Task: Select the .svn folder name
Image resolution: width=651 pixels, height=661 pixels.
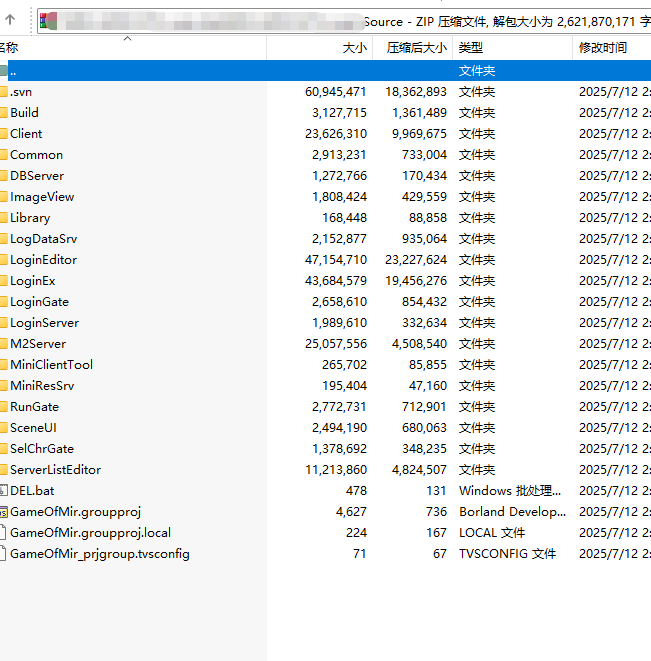Action: [21, 91]
